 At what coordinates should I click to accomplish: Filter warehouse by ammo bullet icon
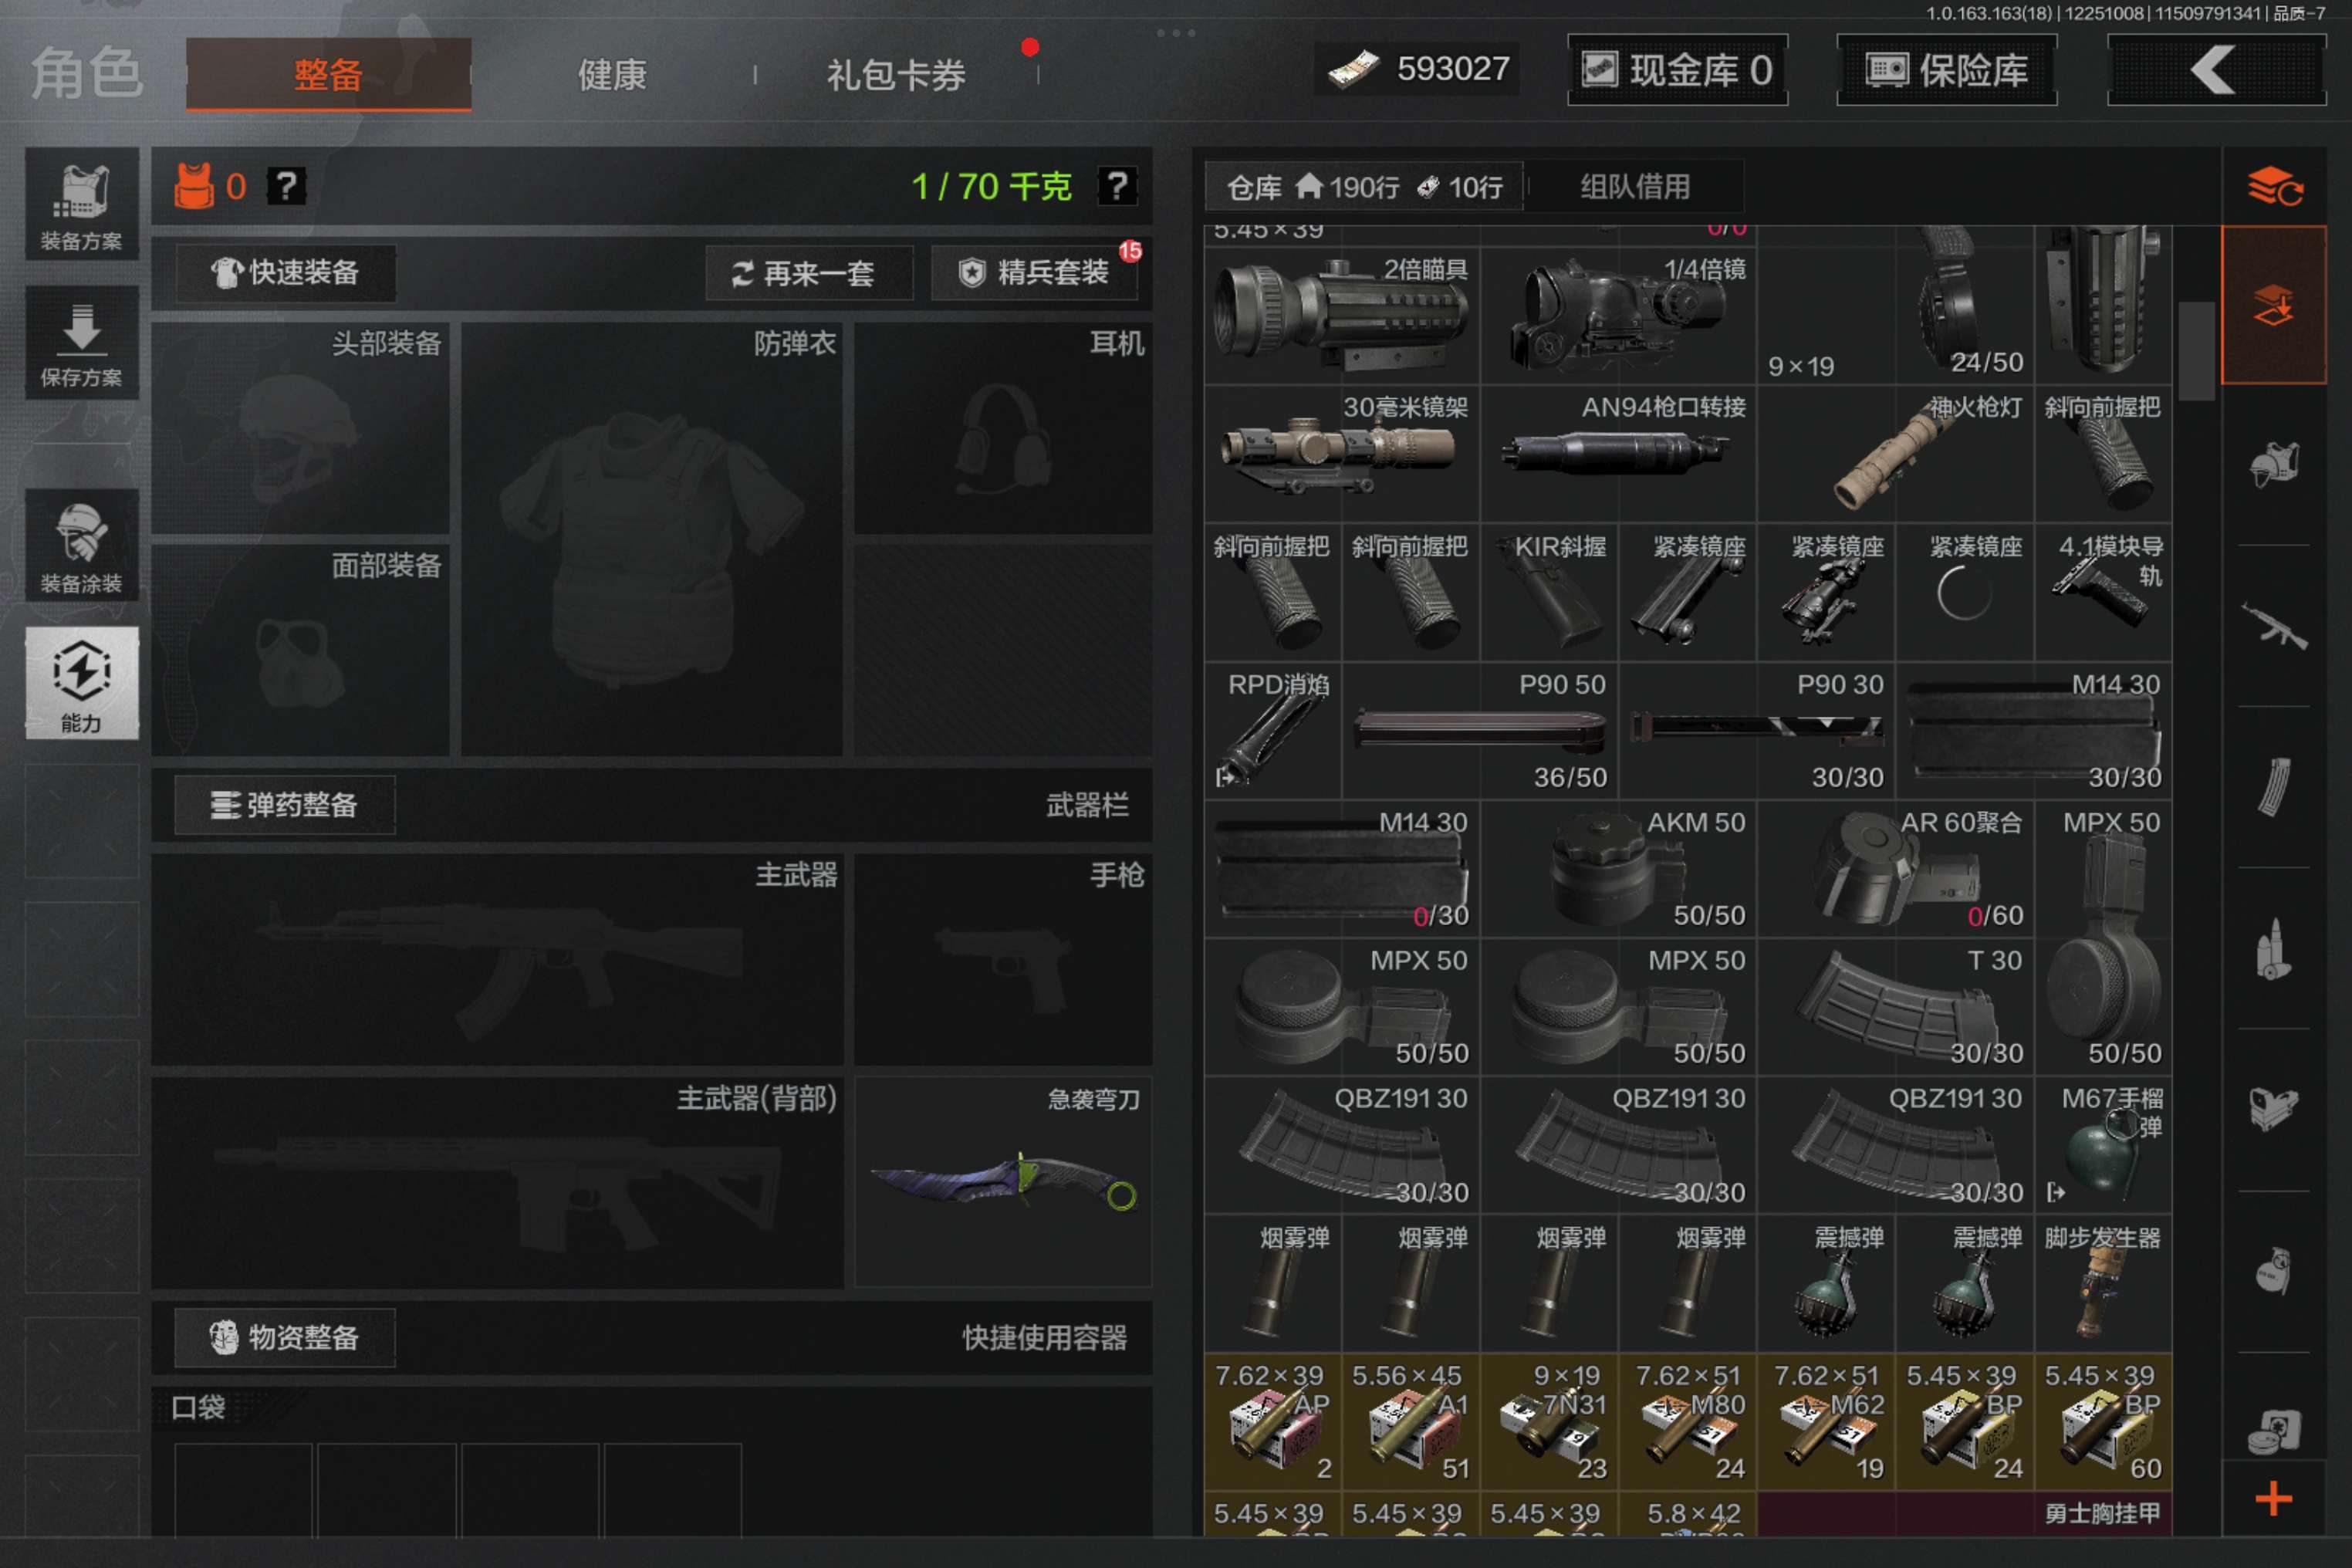(x=2273, y=949)
